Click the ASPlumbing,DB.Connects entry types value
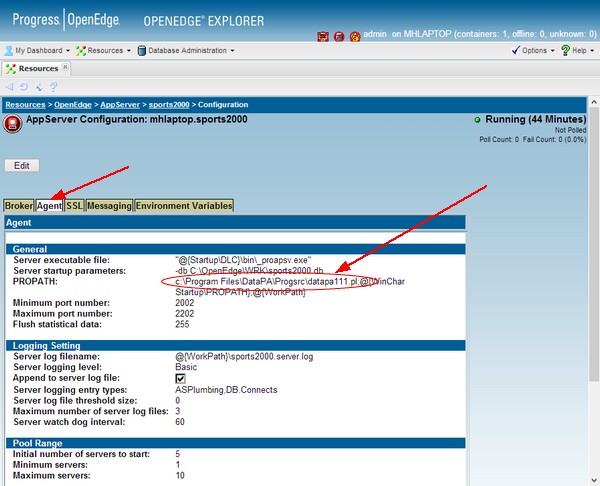Image resolution: width=600 pixels, height=486 pixels. 226,390
